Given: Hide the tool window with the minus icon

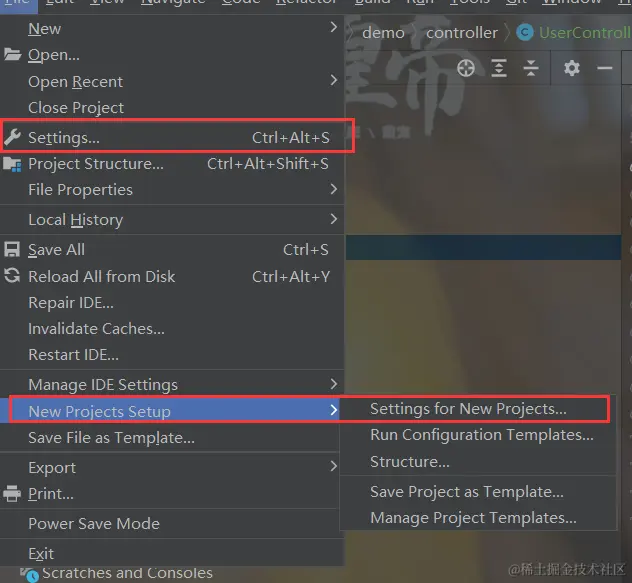Looking at the screenshot, I should pos(604,68).
